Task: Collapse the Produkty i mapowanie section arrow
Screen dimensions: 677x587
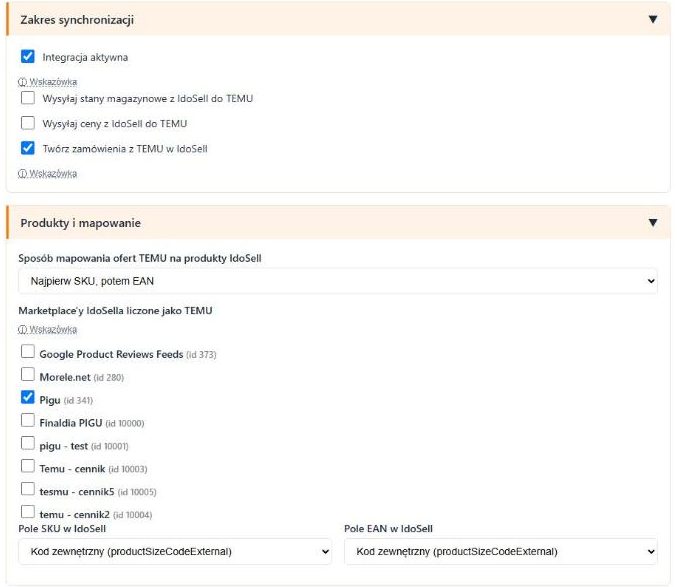Action: (x=653, y=223)
